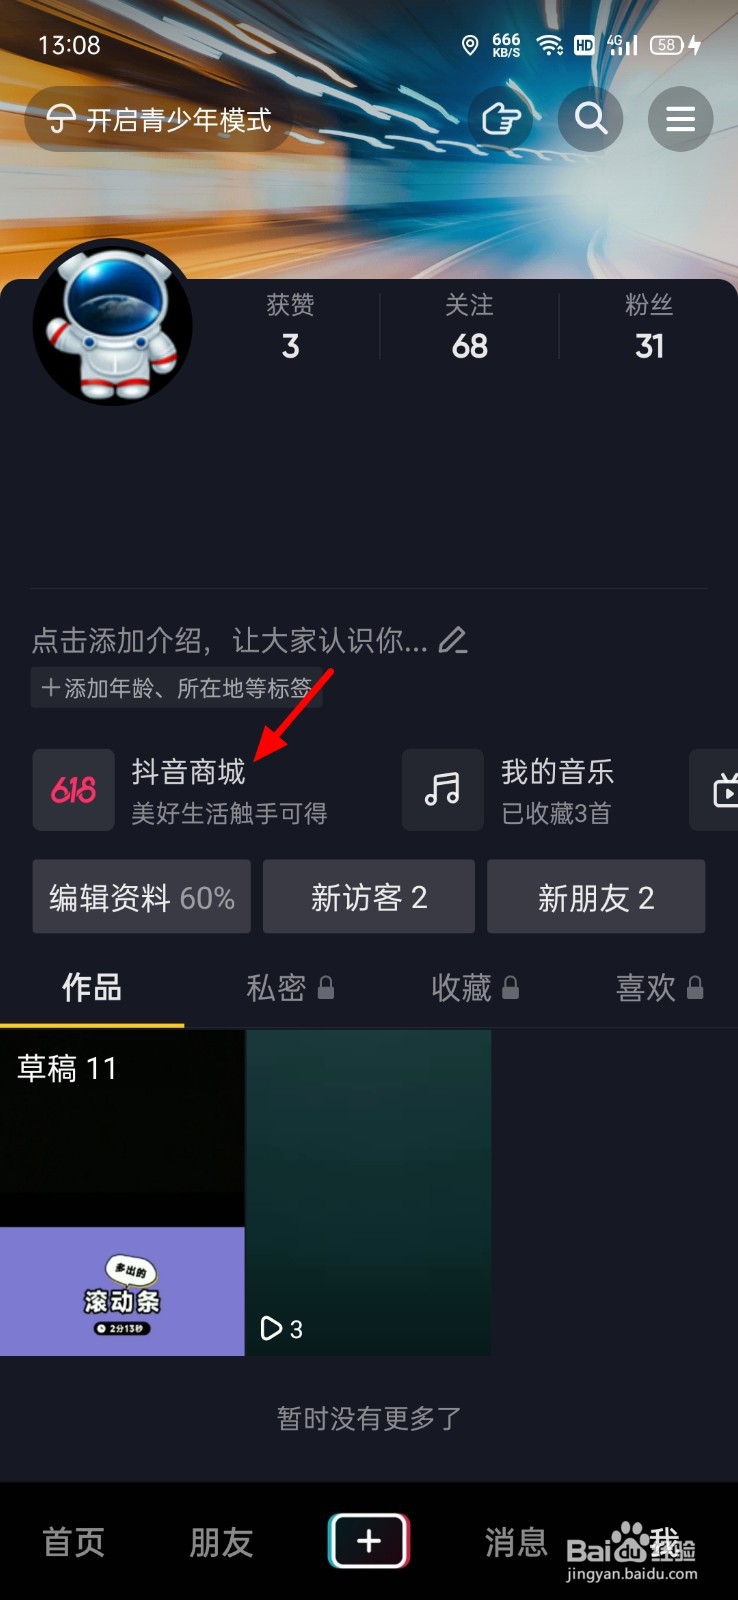Tap the plus create button
This screenshot has width=738, height=1600.
[369, 1540]
